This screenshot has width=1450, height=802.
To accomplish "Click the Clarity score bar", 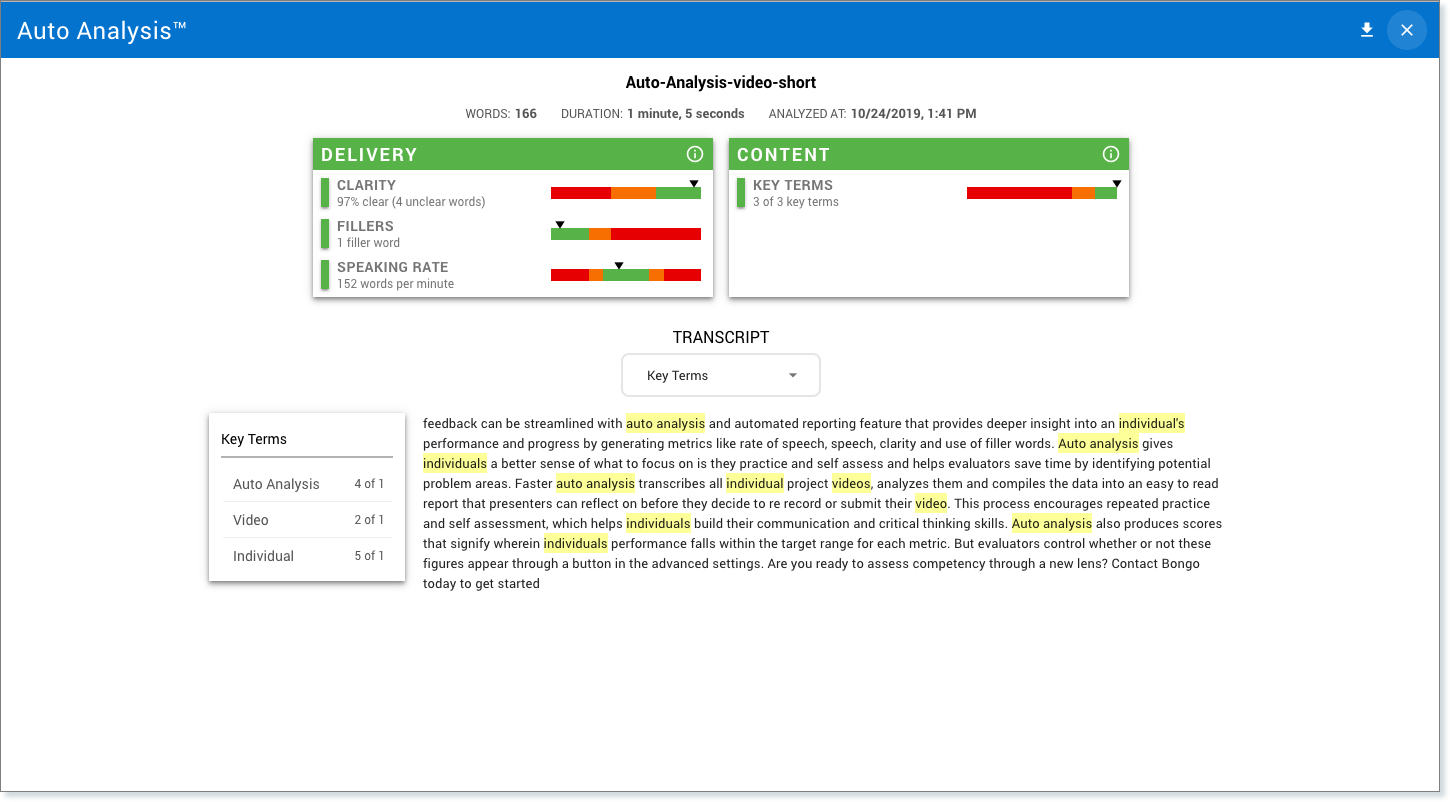I will click(x=625, y=193).
